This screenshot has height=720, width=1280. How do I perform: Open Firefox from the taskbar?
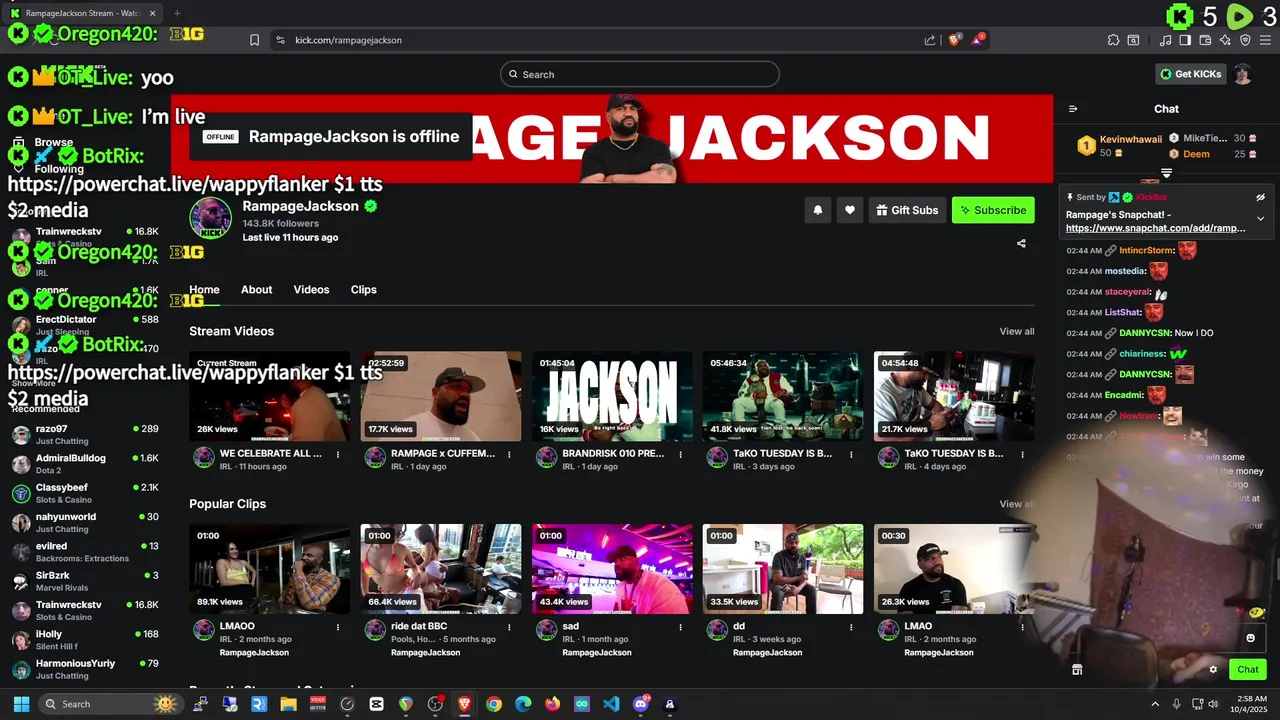pos(552,704)
